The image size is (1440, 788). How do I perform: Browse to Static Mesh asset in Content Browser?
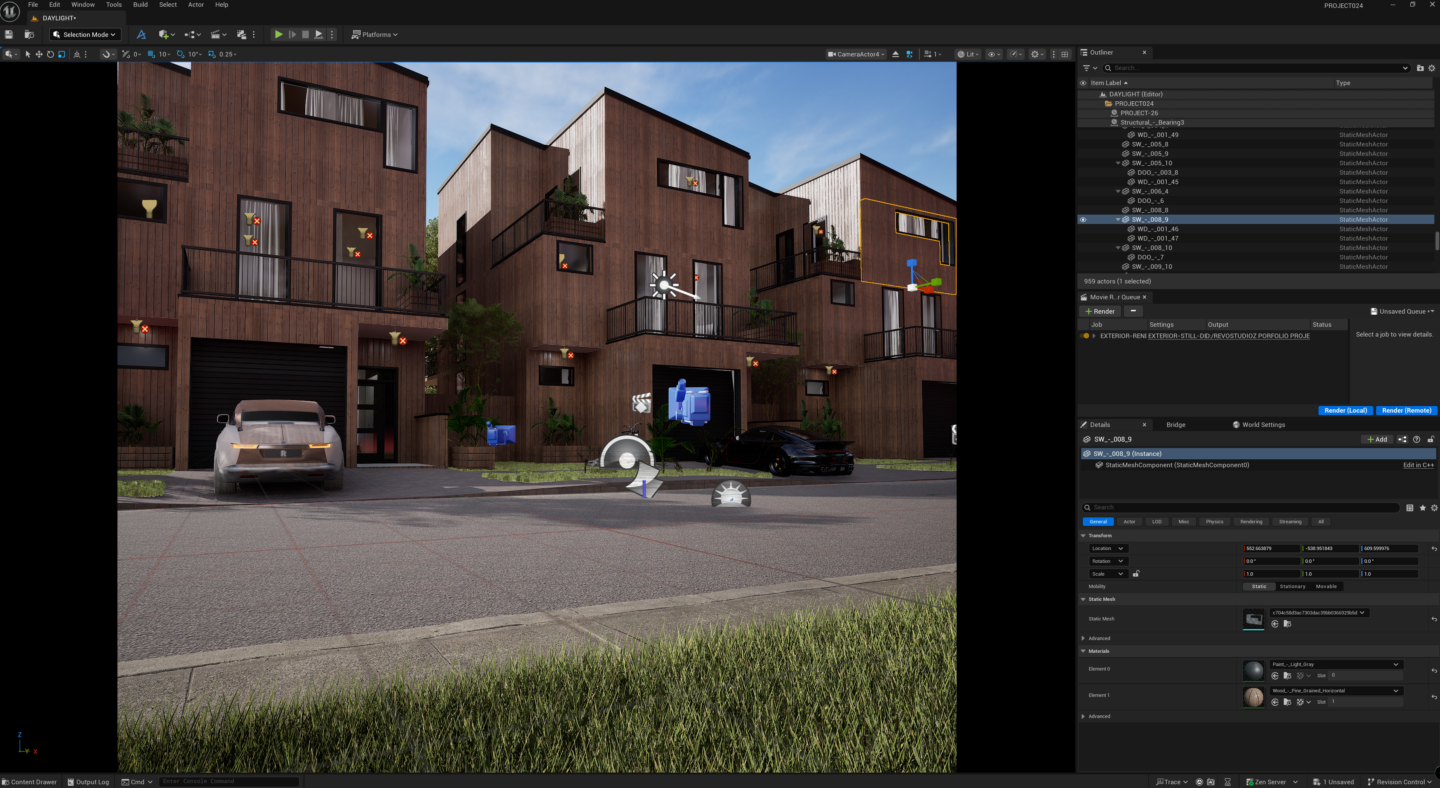point(1287,624)
